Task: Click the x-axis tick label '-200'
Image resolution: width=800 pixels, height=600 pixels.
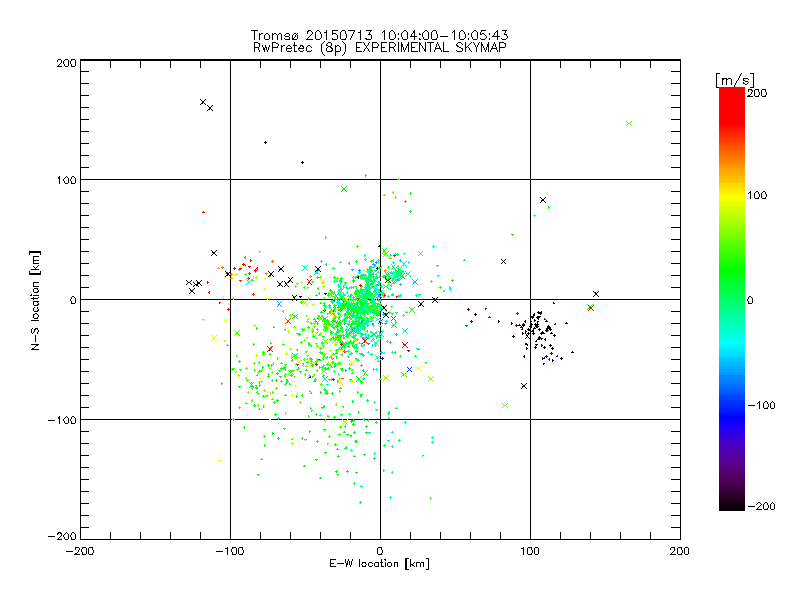Action: 80,551
